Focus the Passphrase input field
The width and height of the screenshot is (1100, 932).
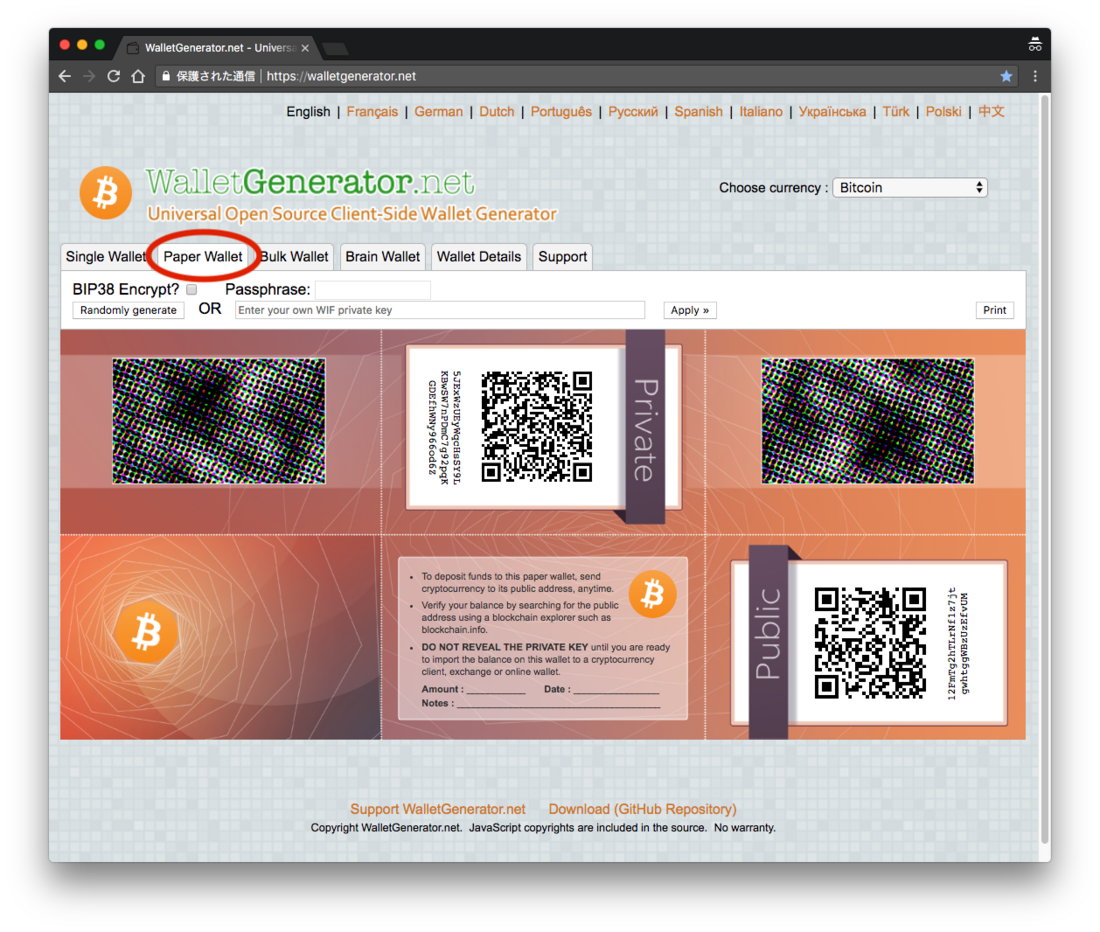tap(373, 290)
